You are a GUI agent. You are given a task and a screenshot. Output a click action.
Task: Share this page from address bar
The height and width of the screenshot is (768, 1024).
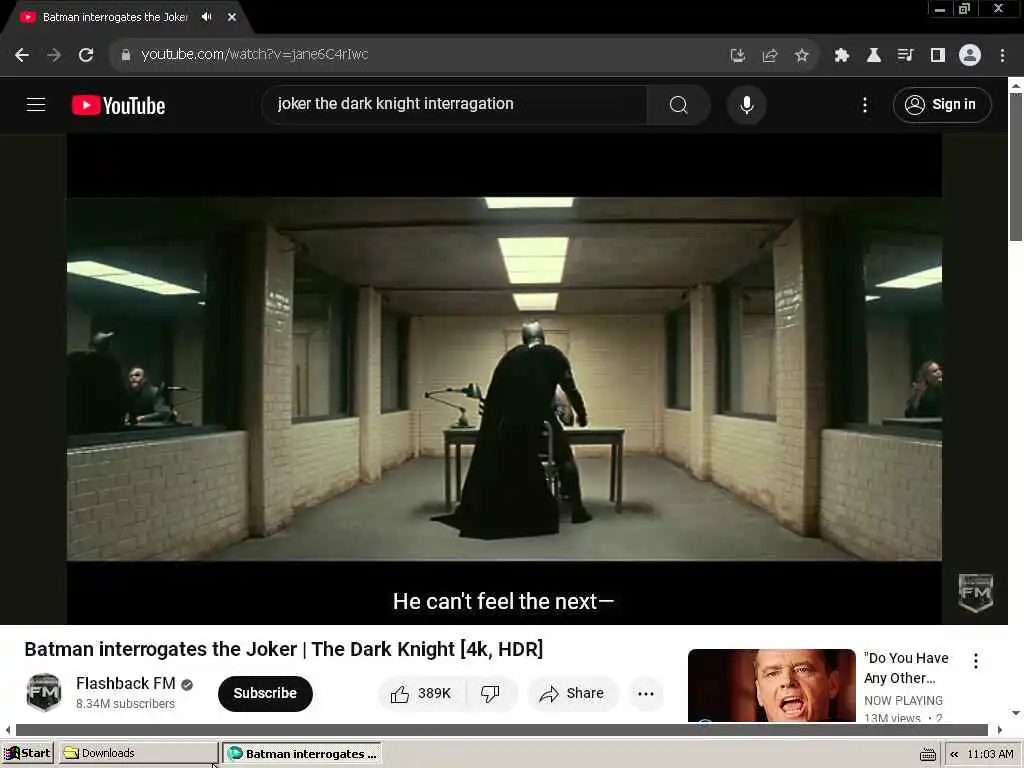(x=770, y=56)
